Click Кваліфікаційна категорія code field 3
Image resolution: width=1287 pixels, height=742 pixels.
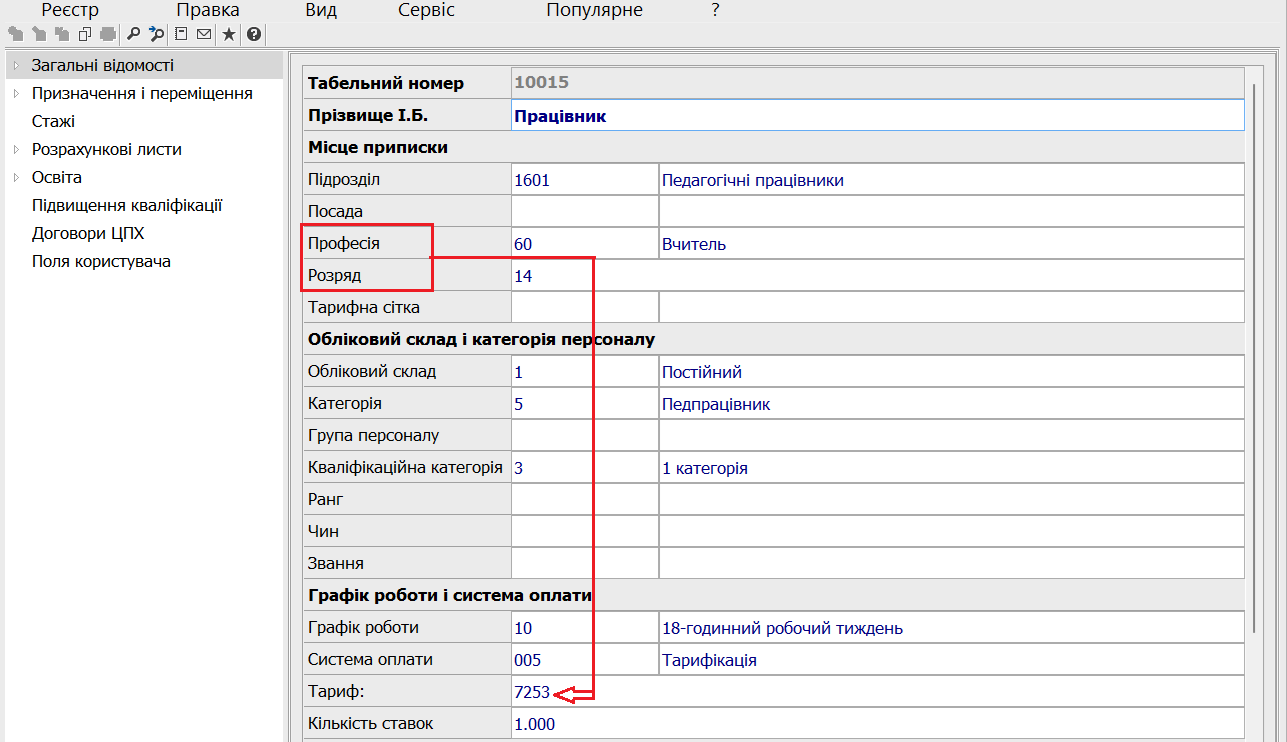click(x=584, y=468)
